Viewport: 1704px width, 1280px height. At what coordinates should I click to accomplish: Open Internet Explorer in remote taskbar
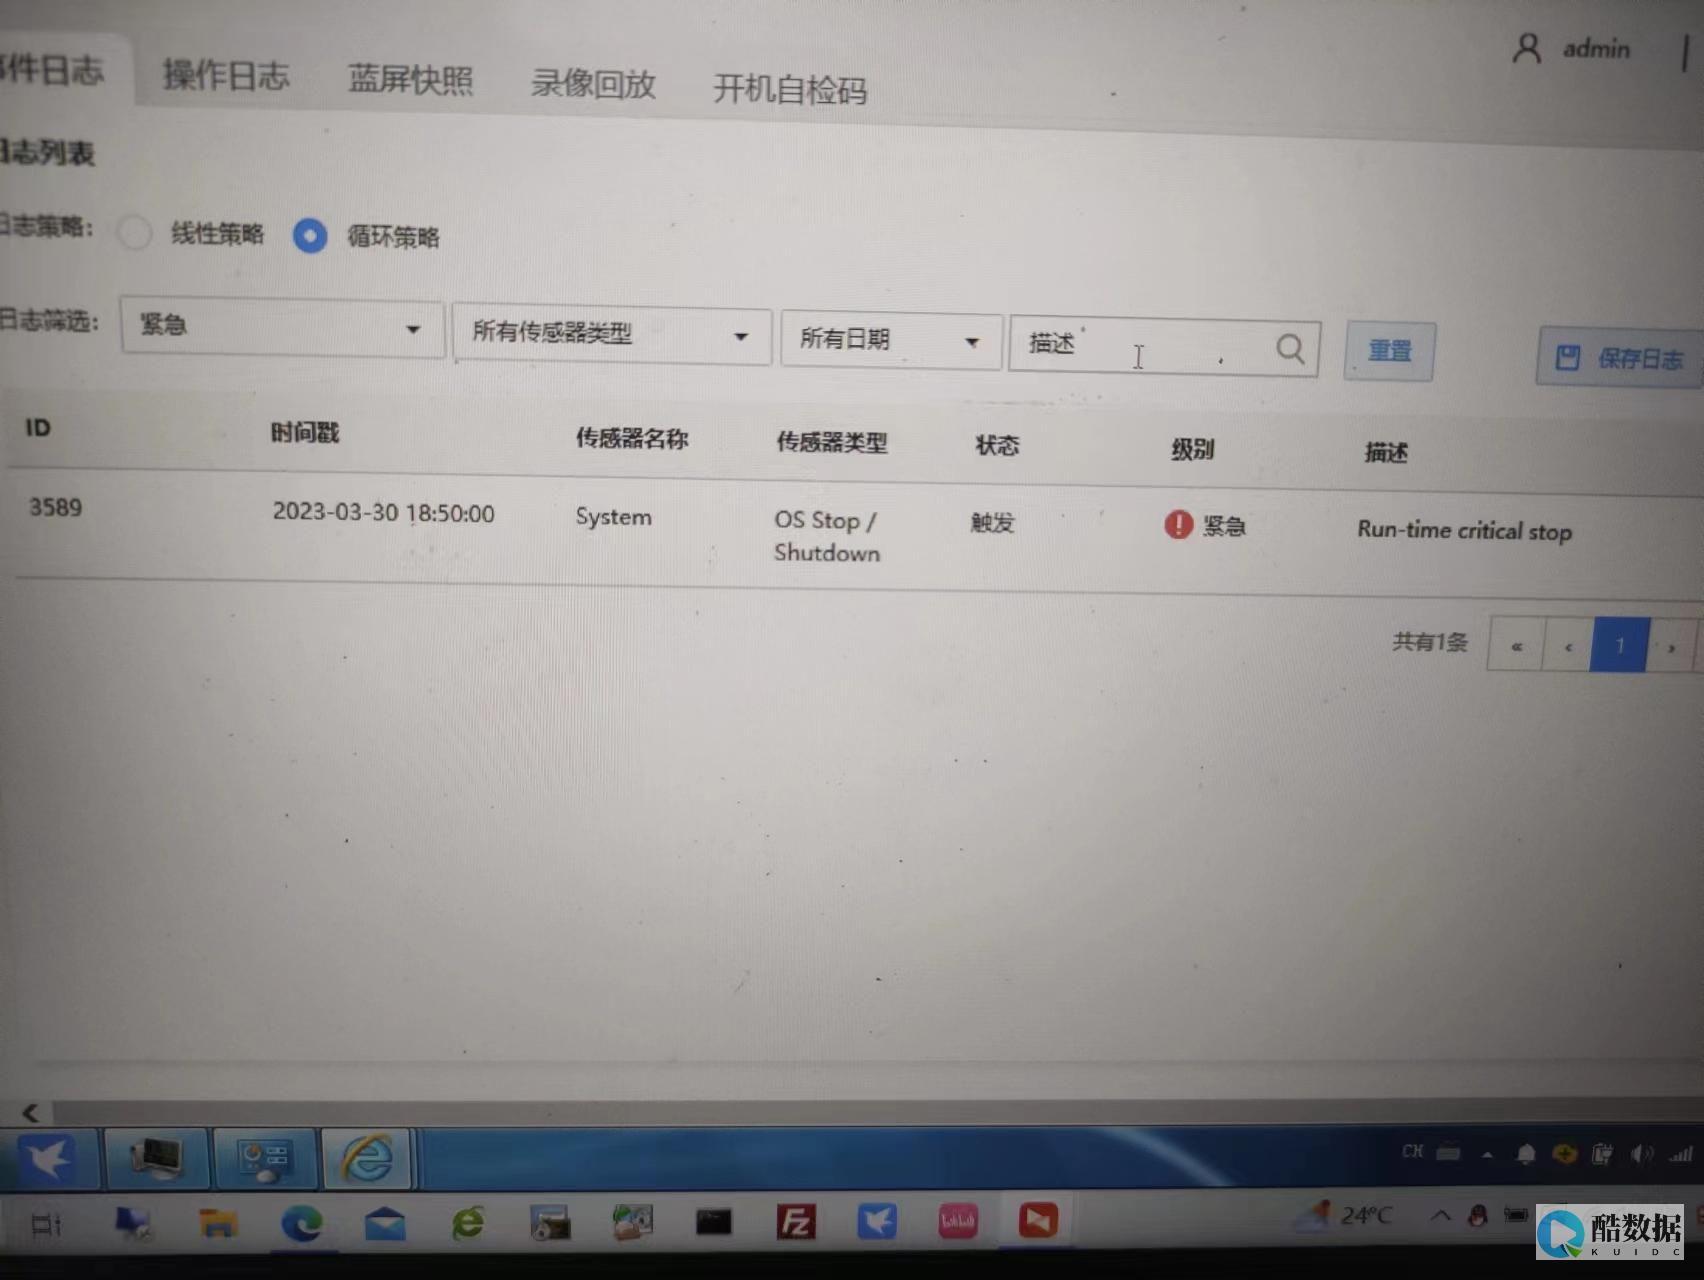[367, 1158]
